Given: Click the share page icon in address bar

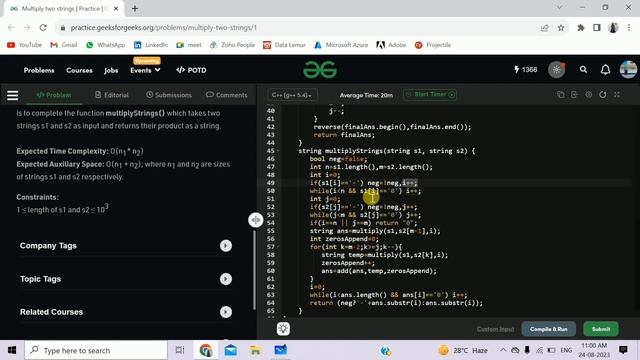Looking at the screenshot, I should coord(544,28).
